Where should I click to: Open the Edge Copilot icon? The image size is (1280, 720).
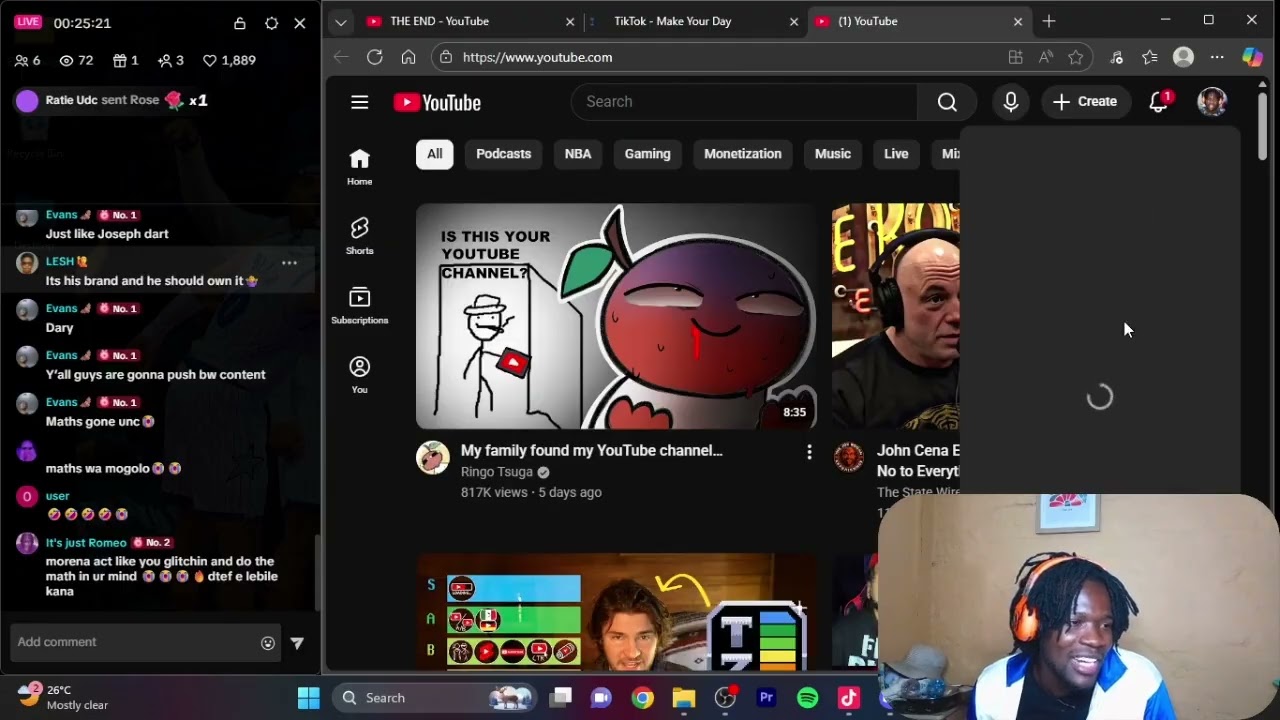[1252, 57]
